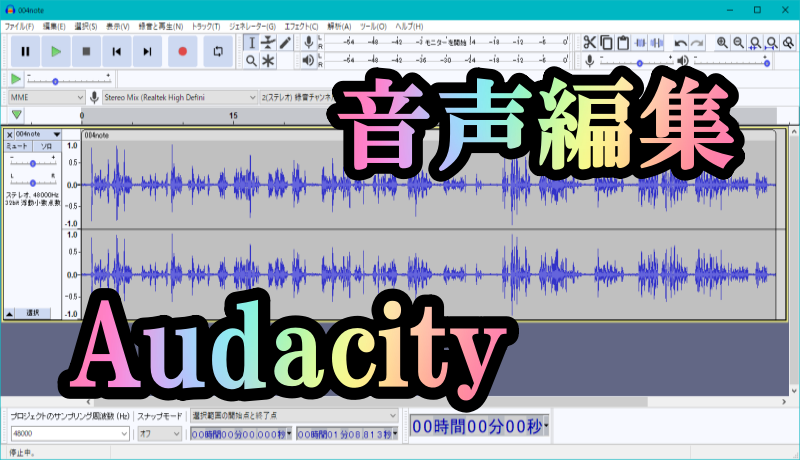The height and width of the screenshot is (460, 800).
Task: Click the recording meter microphone icon
Action: (308, 42)
